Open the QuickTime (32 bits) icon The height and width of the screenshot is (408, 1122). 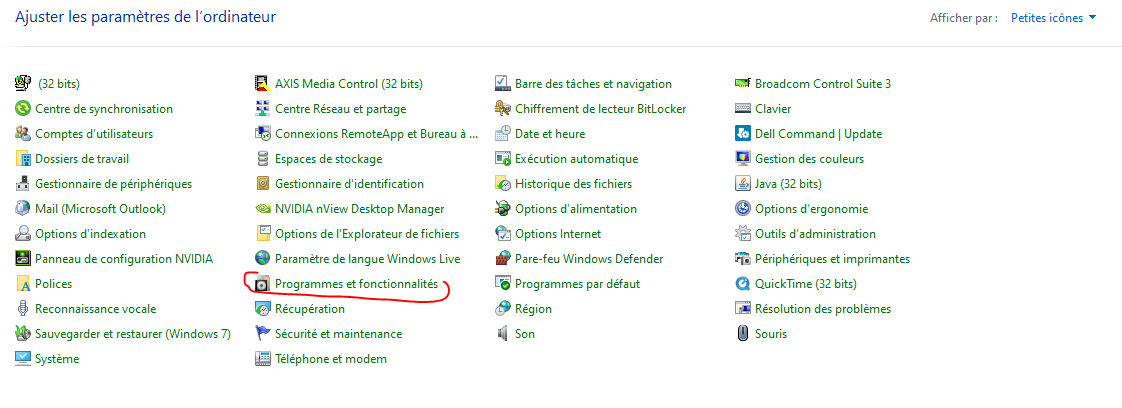pos(742,284)
